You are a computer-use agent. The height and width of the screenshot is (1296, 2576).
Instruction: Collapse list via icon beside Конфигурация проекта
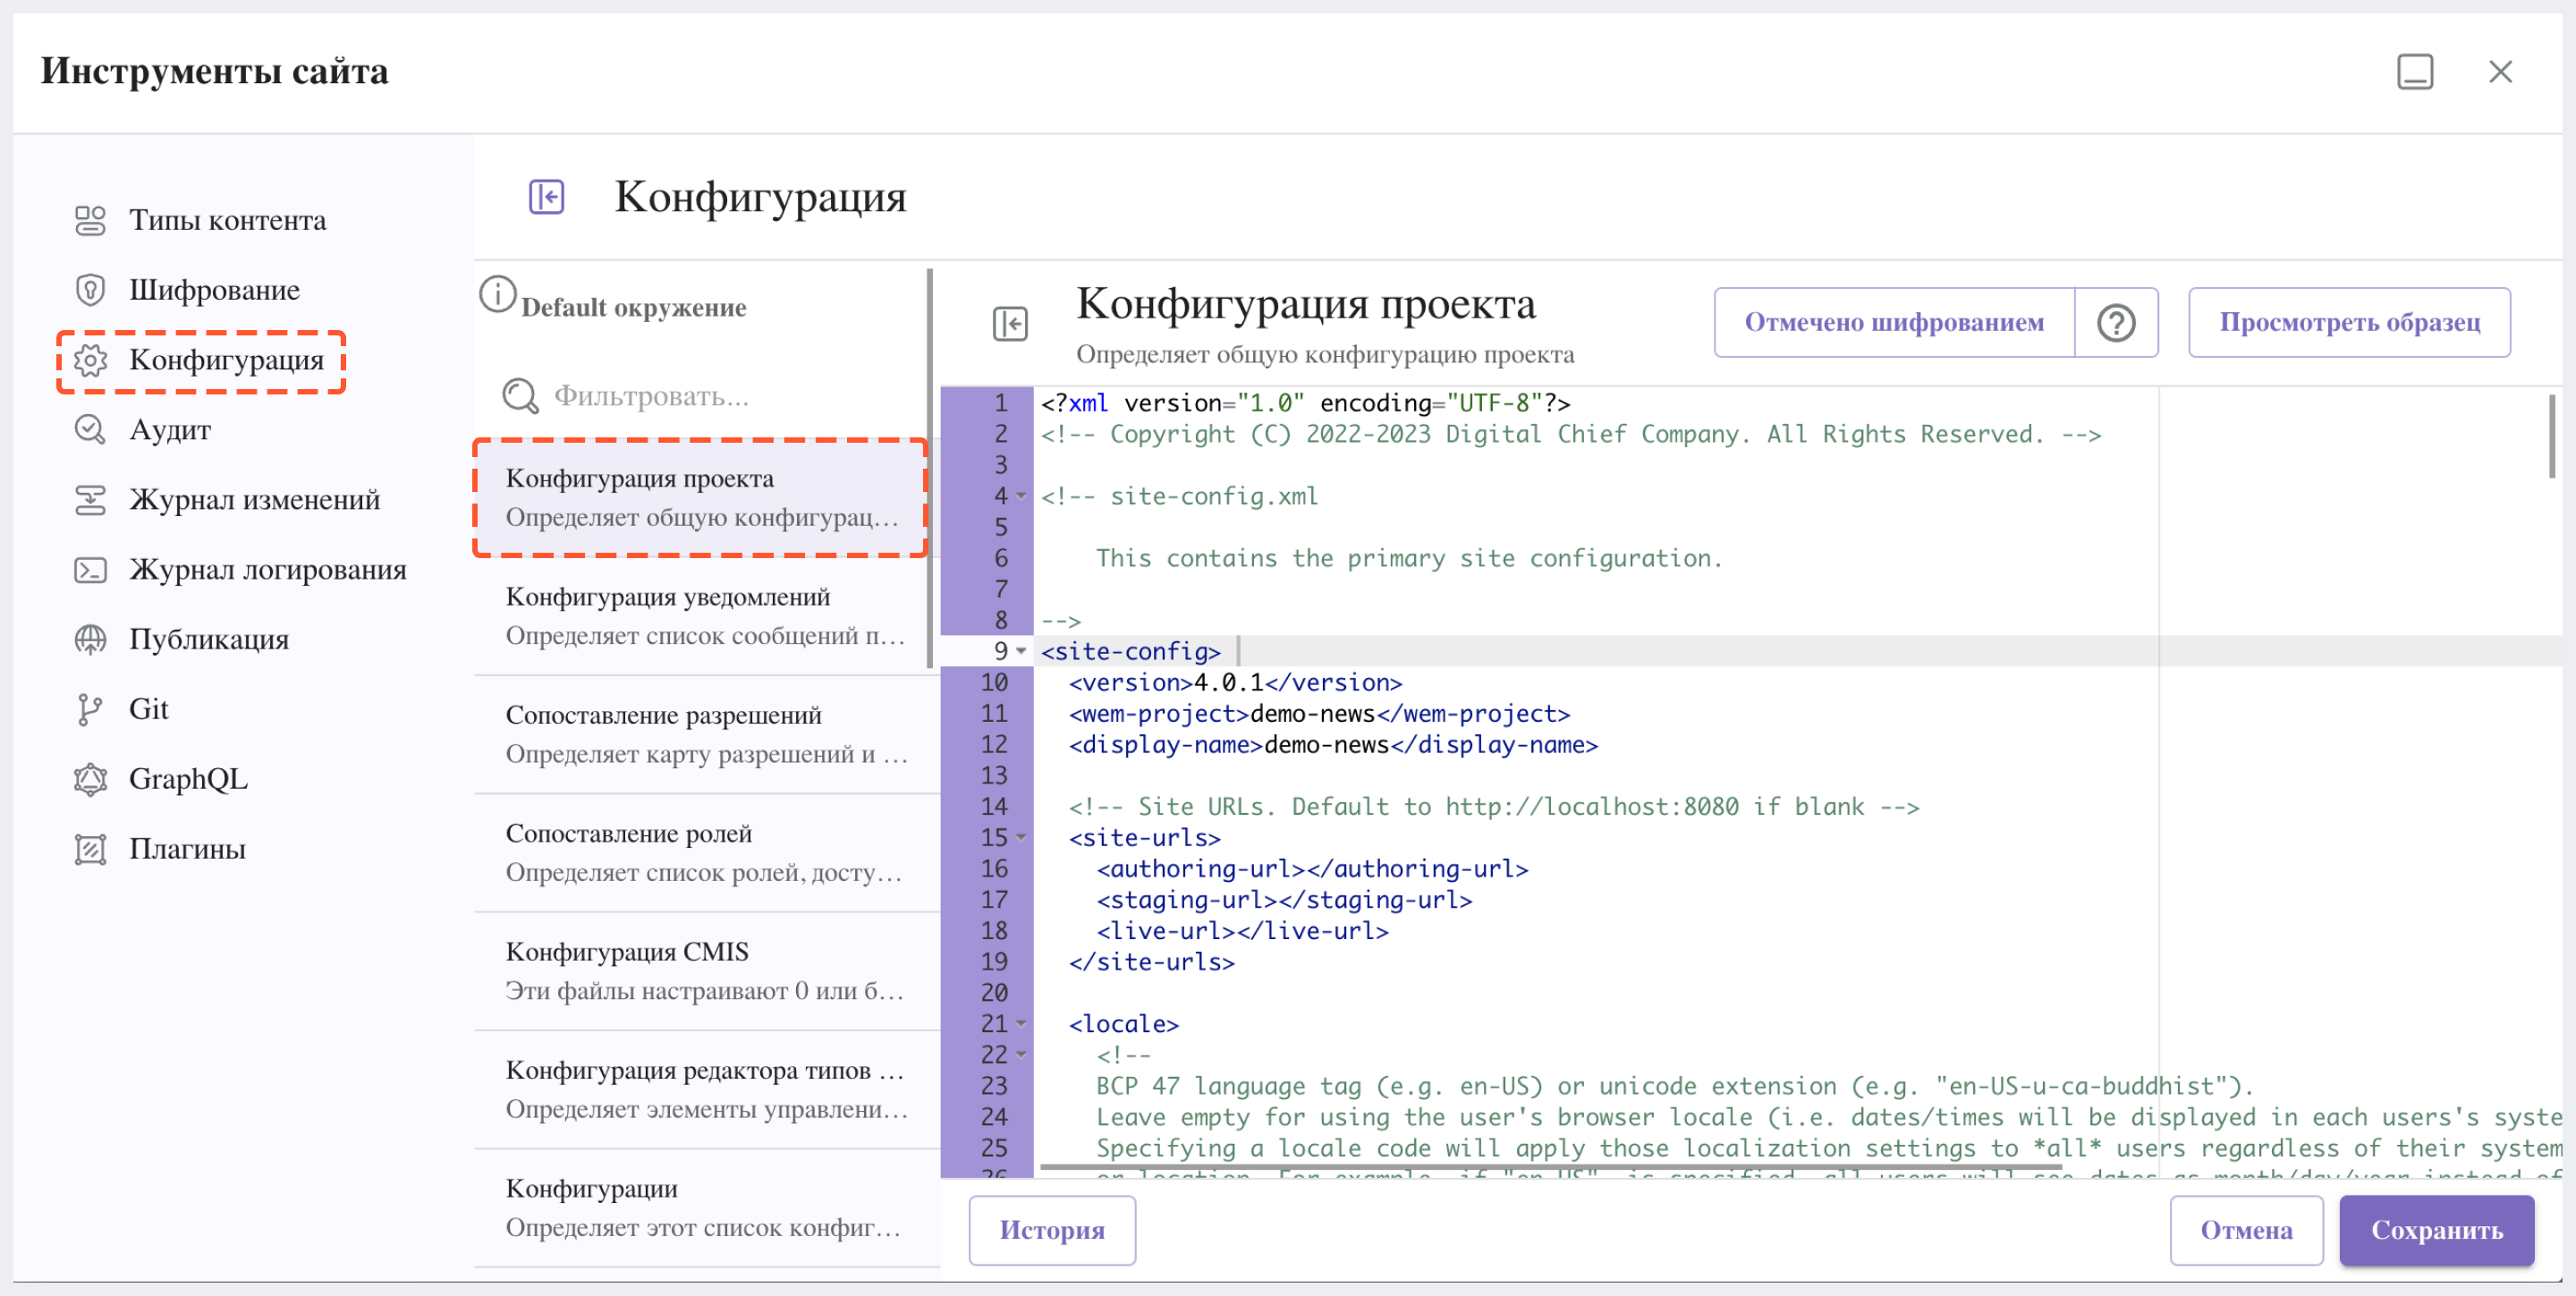(1010, 324)
